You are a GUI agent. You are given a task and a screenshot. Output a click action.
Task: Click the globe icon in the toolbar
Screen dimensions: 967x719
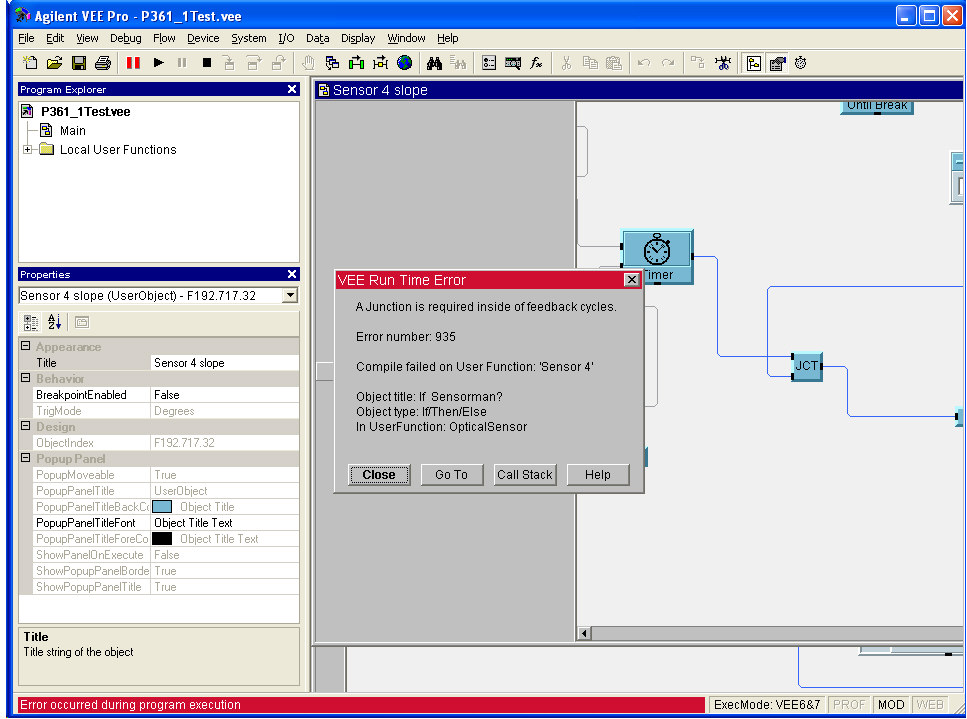(x=404, y=63)
